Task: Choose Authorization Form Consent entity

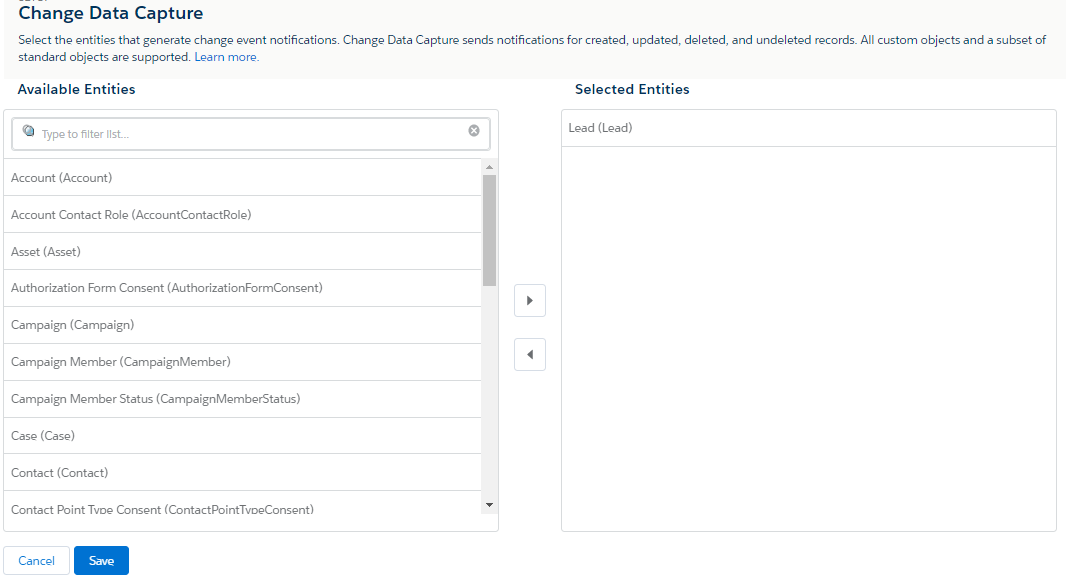Action: [243, 288]
